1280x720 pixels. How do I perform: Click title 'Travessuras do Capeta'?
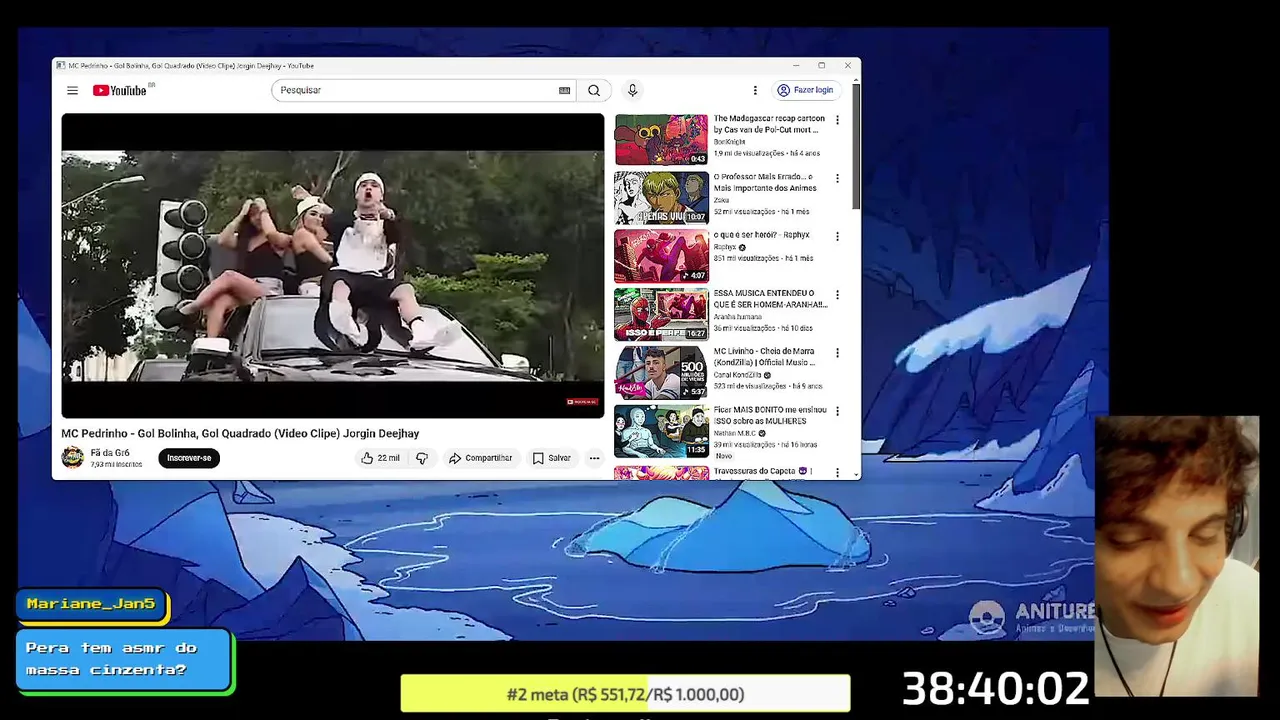762,471
